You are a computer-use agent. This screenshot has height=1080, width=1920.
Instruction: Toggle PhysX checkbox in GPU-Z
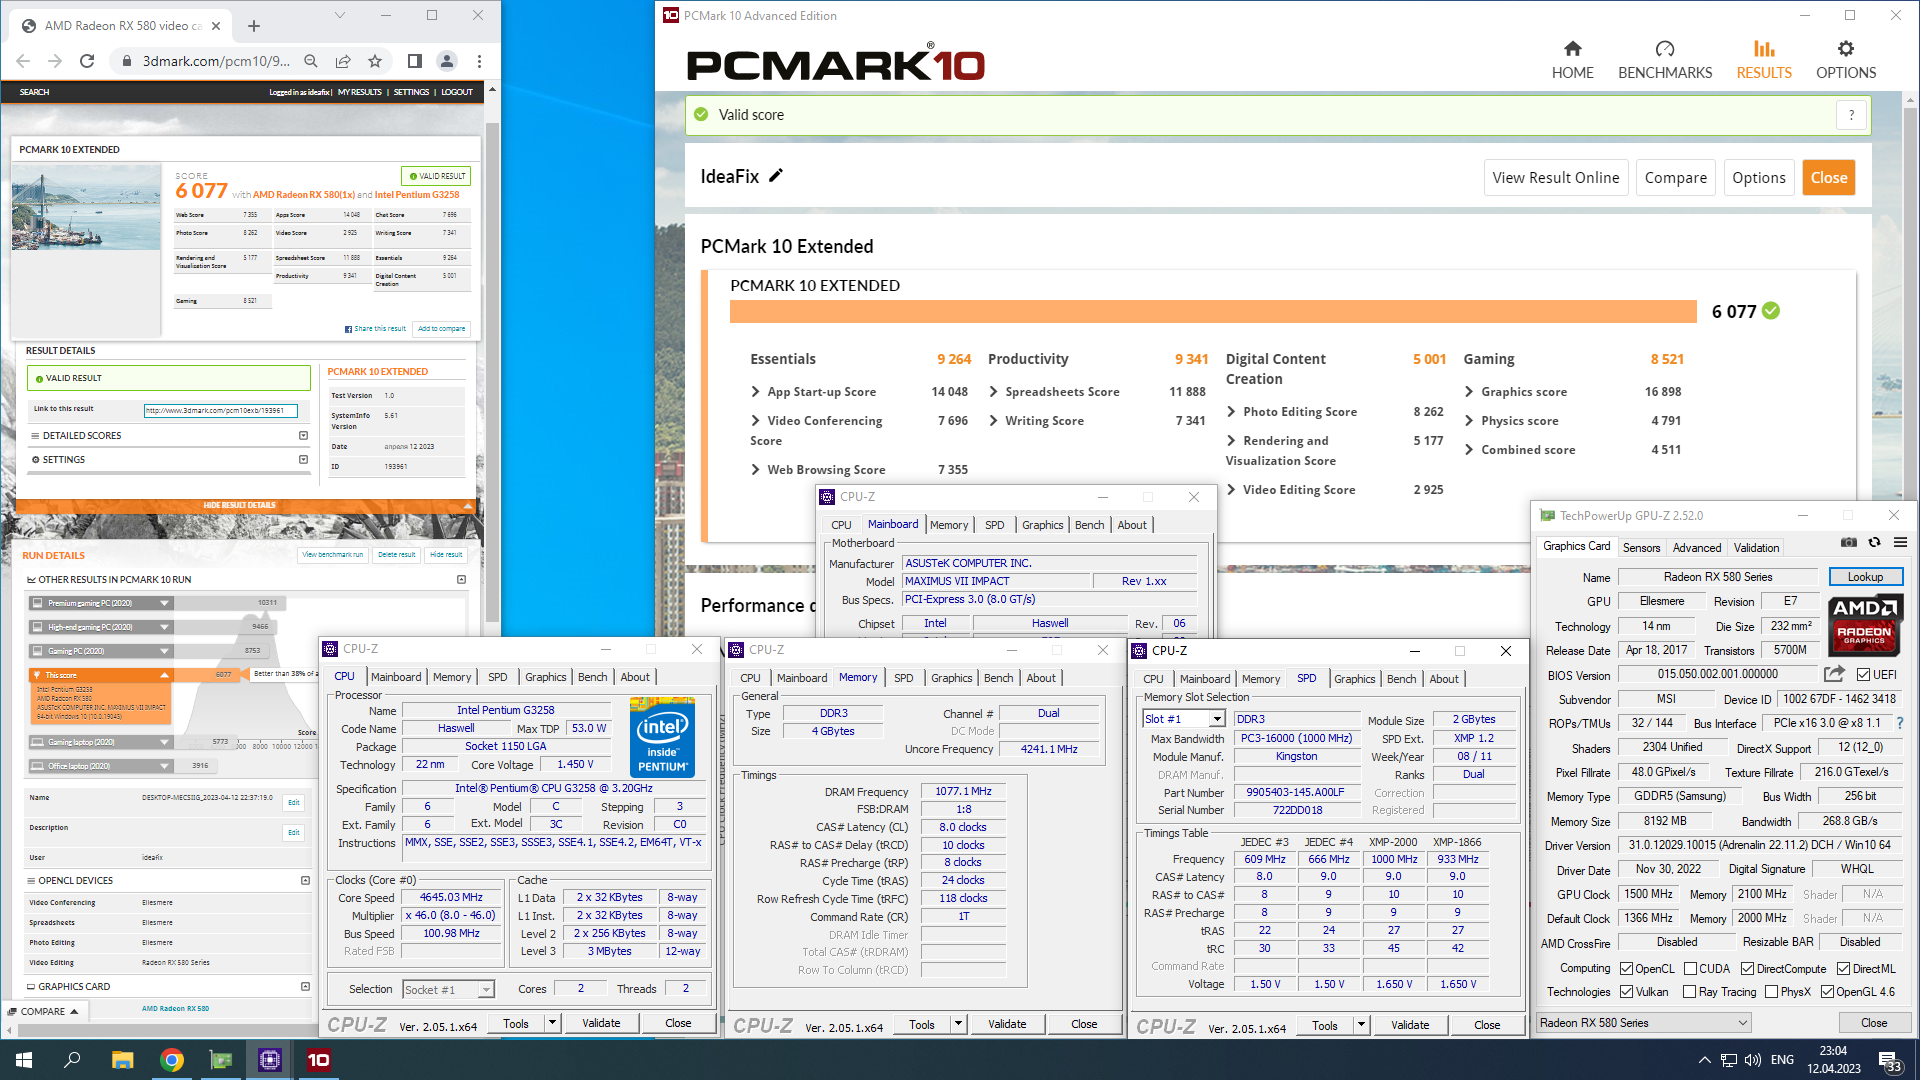click(x=1771, y=992)
